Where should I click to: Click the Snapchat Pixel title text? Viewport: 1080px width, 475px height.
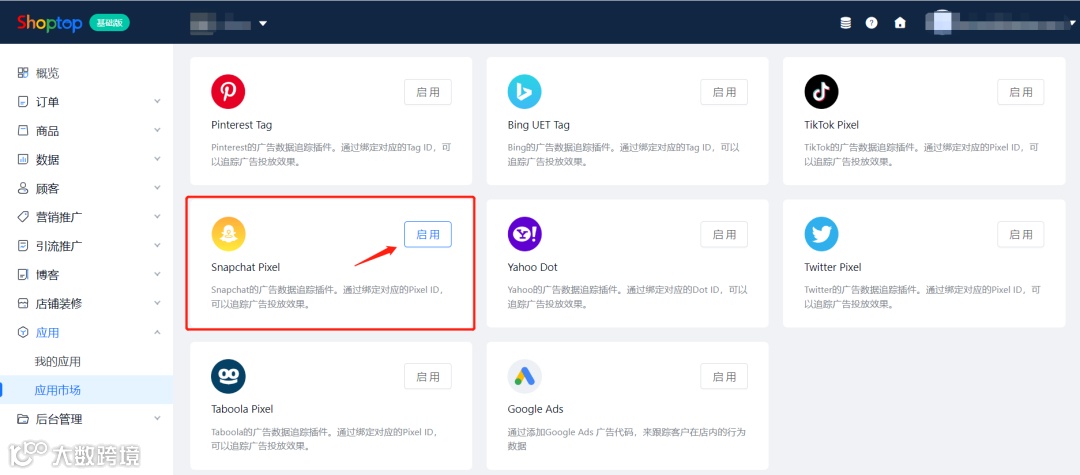[245, 267]
